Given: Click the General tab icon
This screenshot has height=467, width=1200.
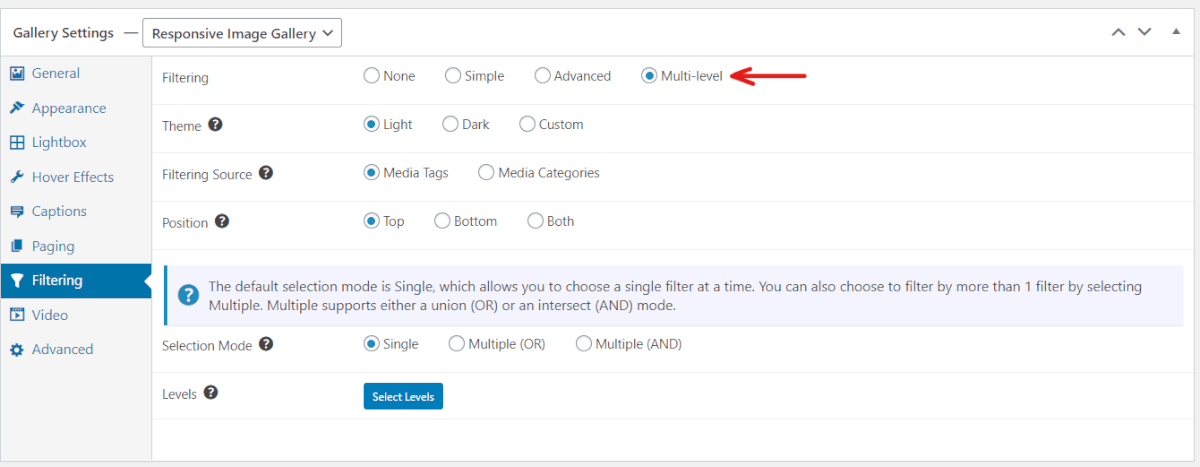Looking at the screenshot, I should [16, 73].
